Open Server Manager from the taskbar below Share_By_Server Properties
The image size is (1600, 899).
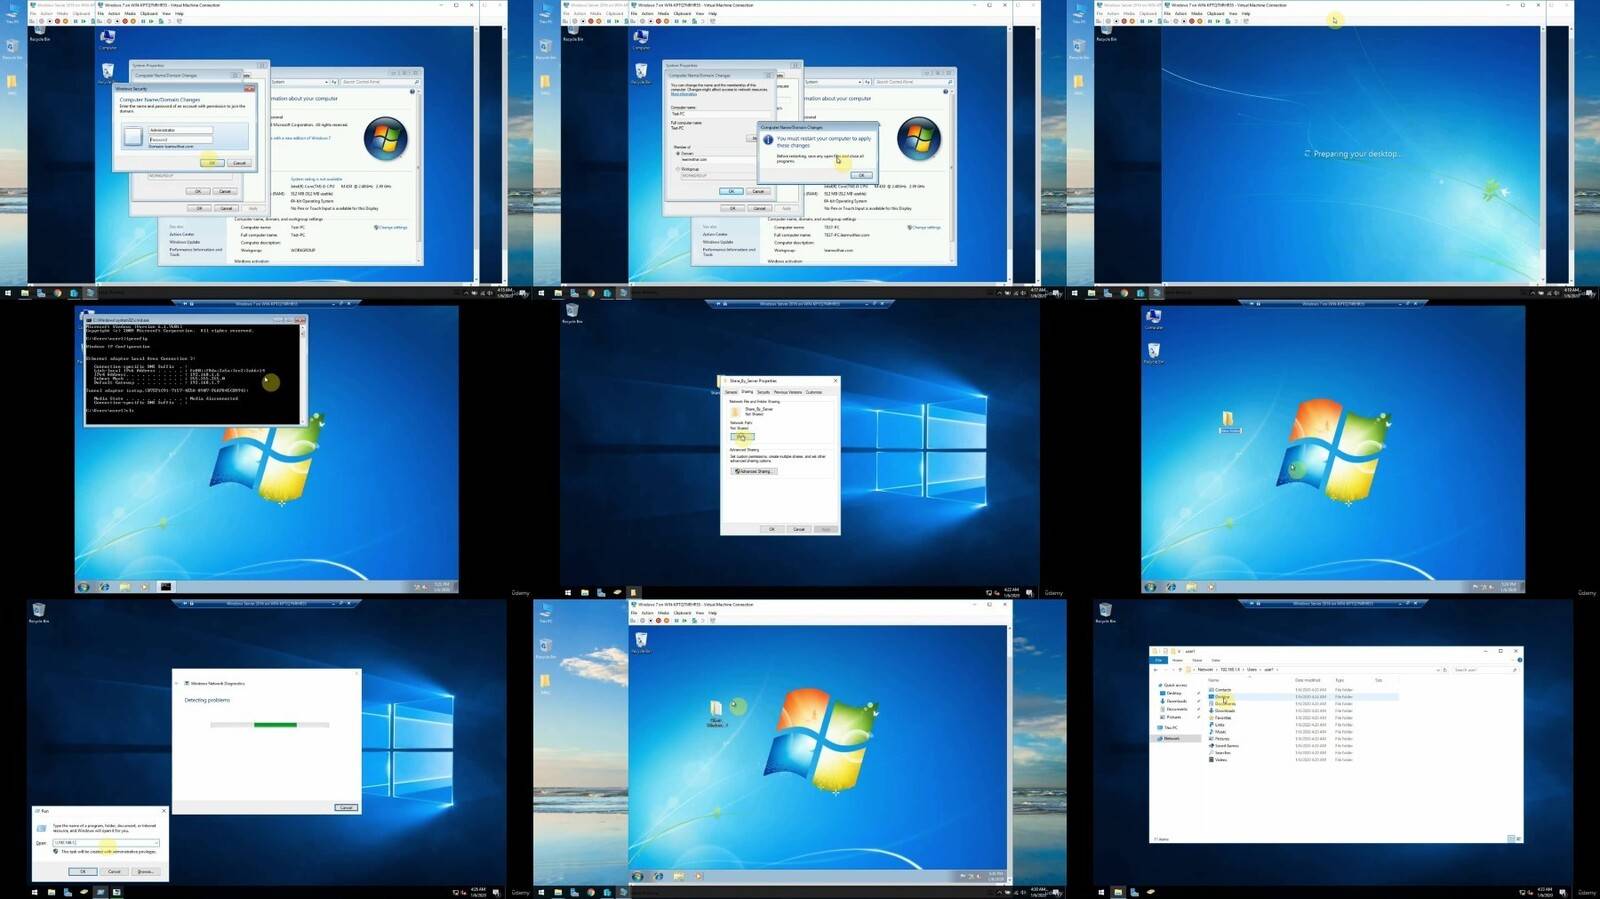[x=601, y=593]
